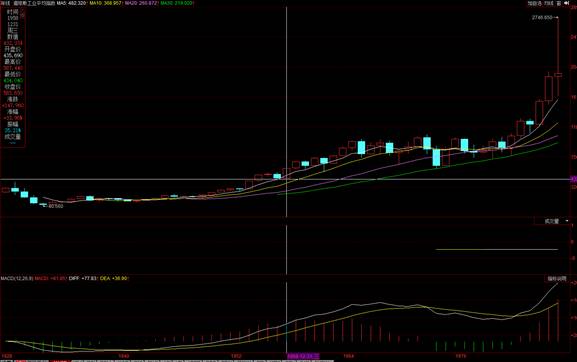Click the small icon below the info panel pin

(x=22, y=16)
